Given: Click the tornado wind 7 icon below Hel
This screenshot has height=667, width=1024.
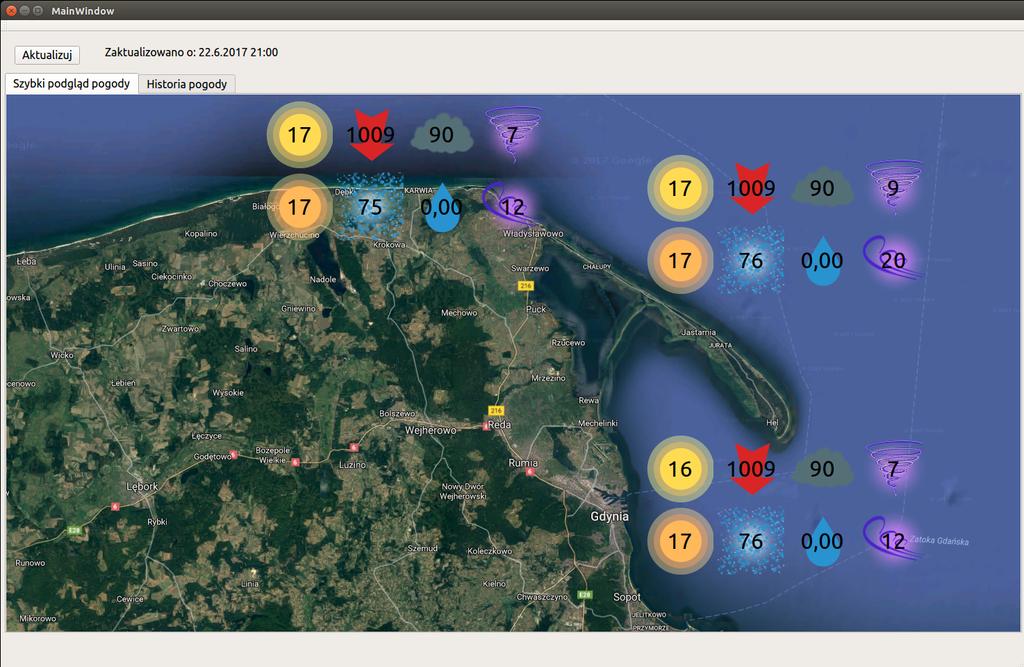Looking at the screenshot, I should [893, 468].
